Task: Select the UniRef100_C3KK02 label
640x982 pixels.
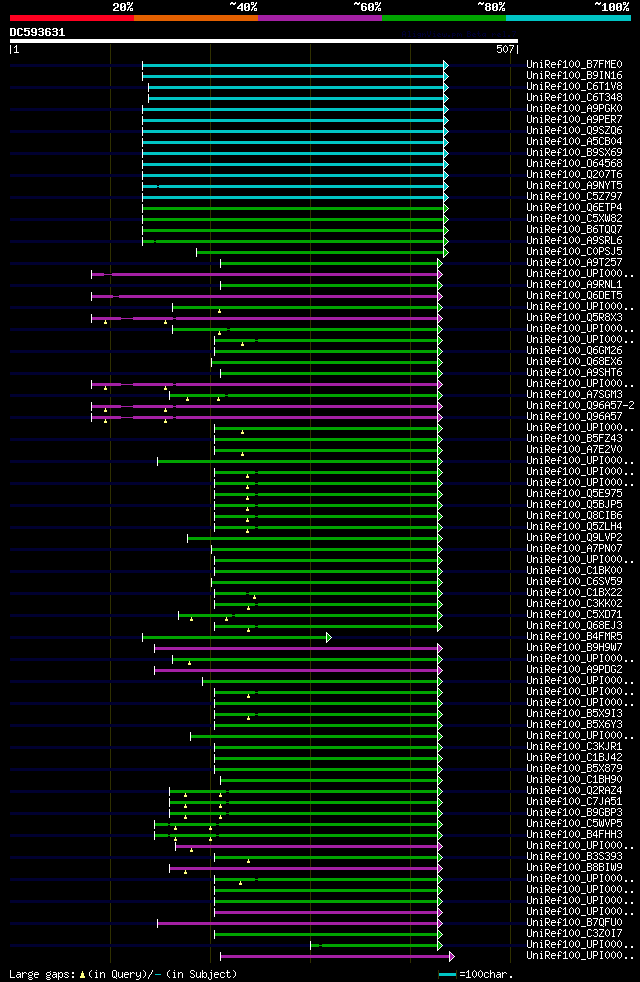Action: tap(574, 604)
